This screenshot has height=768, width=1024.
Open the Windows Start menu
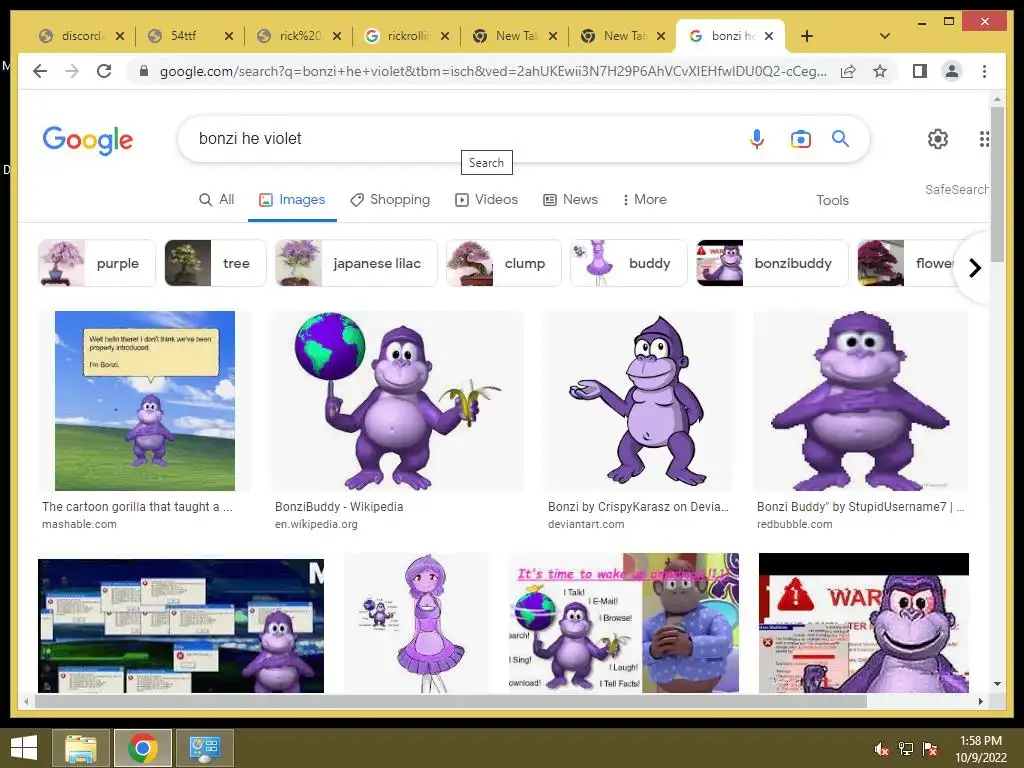point(24,748)
